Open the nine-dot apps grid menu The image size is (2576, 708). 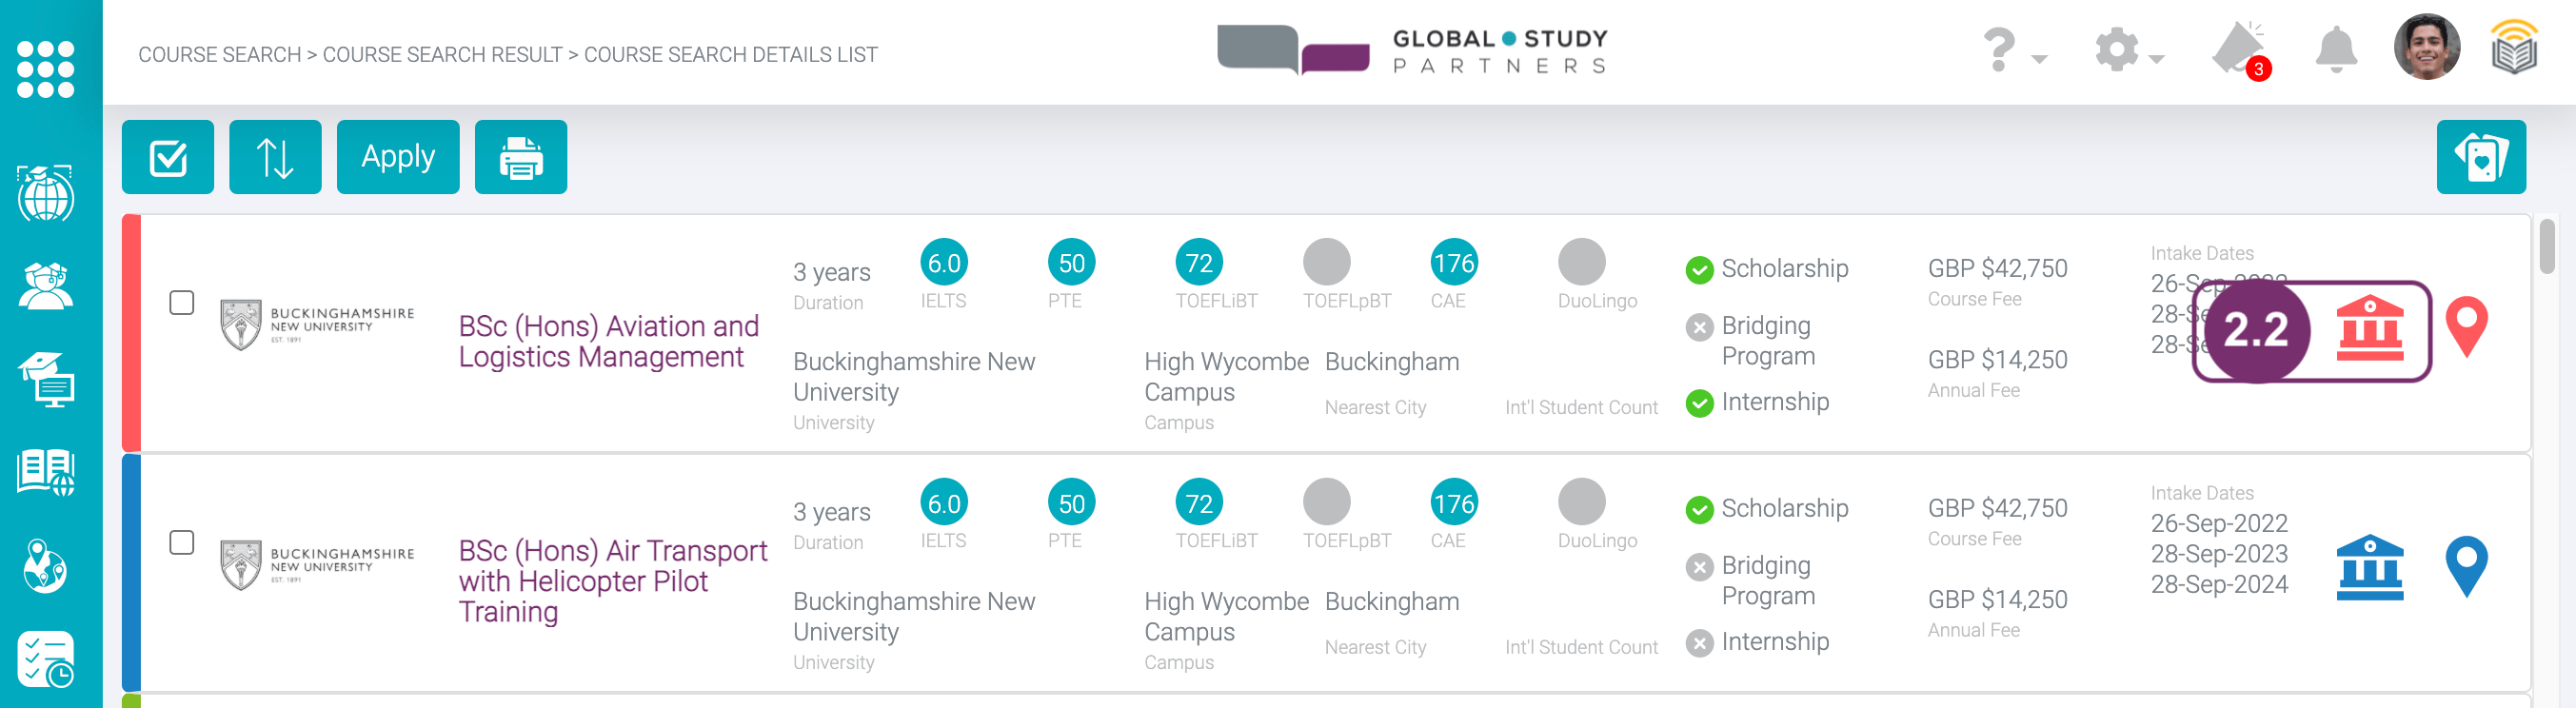tap(46, 69)
